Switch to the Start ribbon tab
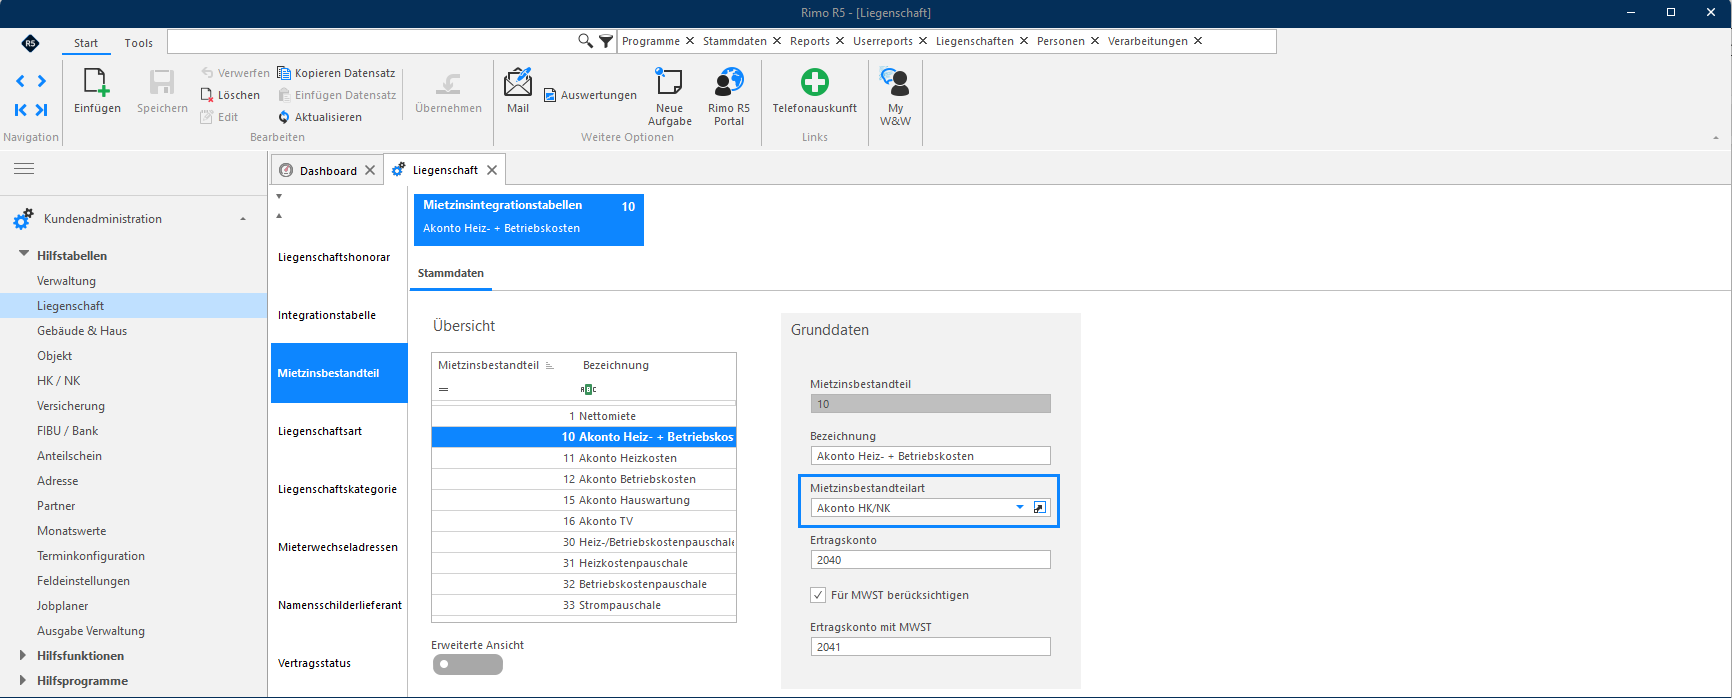The width and height of the screenshot is (1732, 698). [86, 43]
